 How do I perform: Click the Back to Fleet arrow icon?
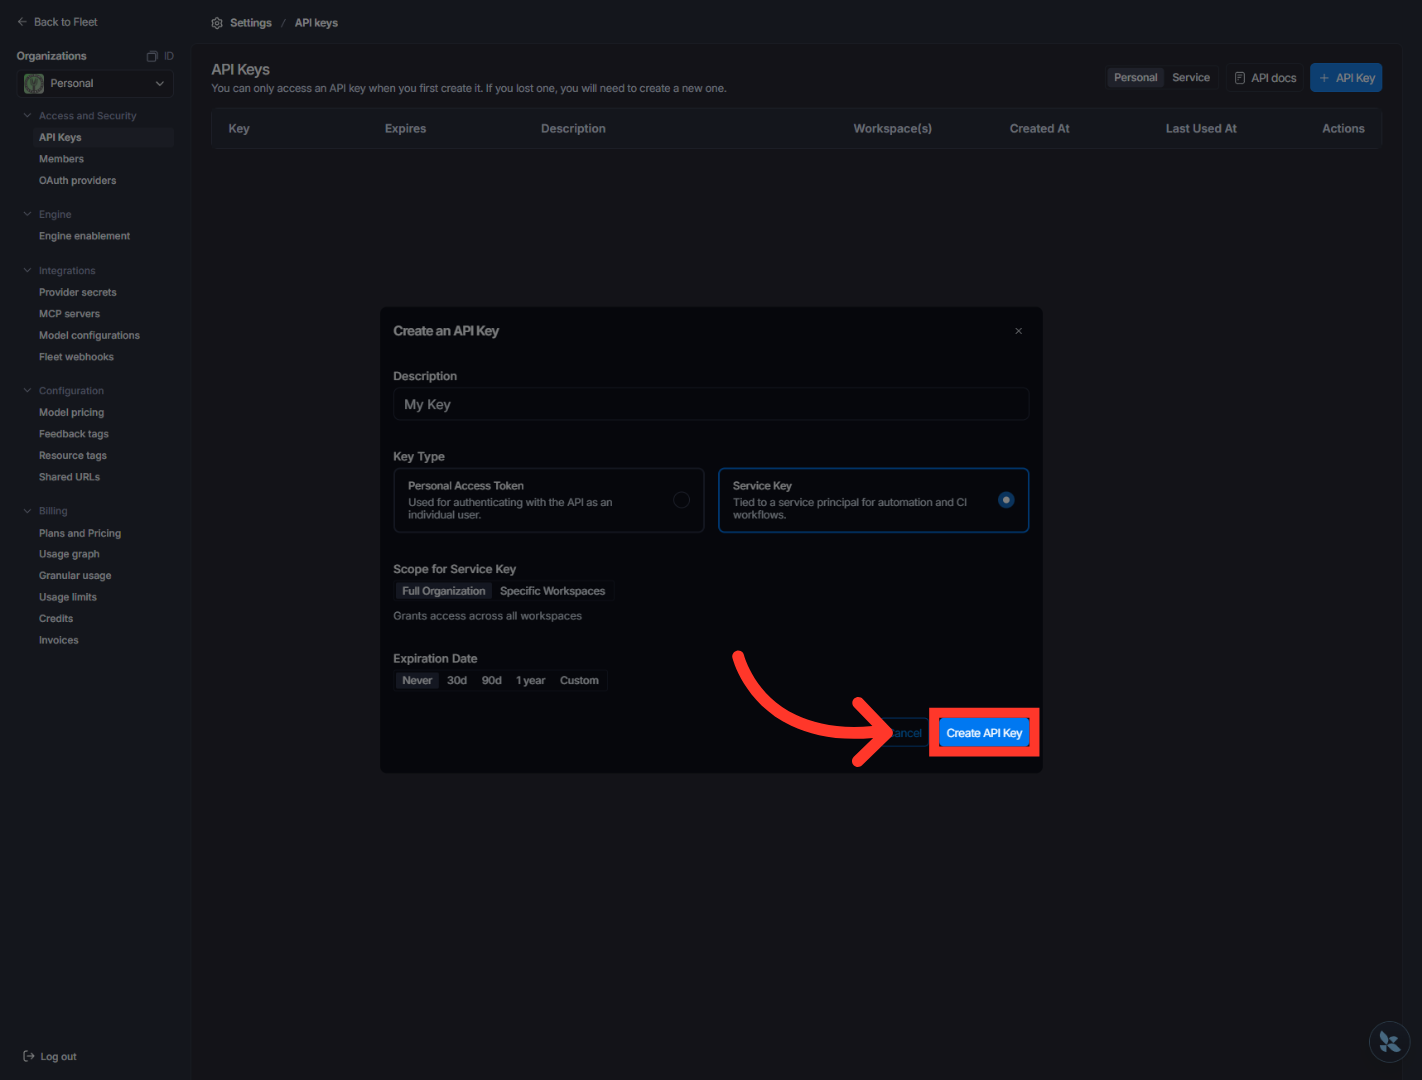pos(22,22)
